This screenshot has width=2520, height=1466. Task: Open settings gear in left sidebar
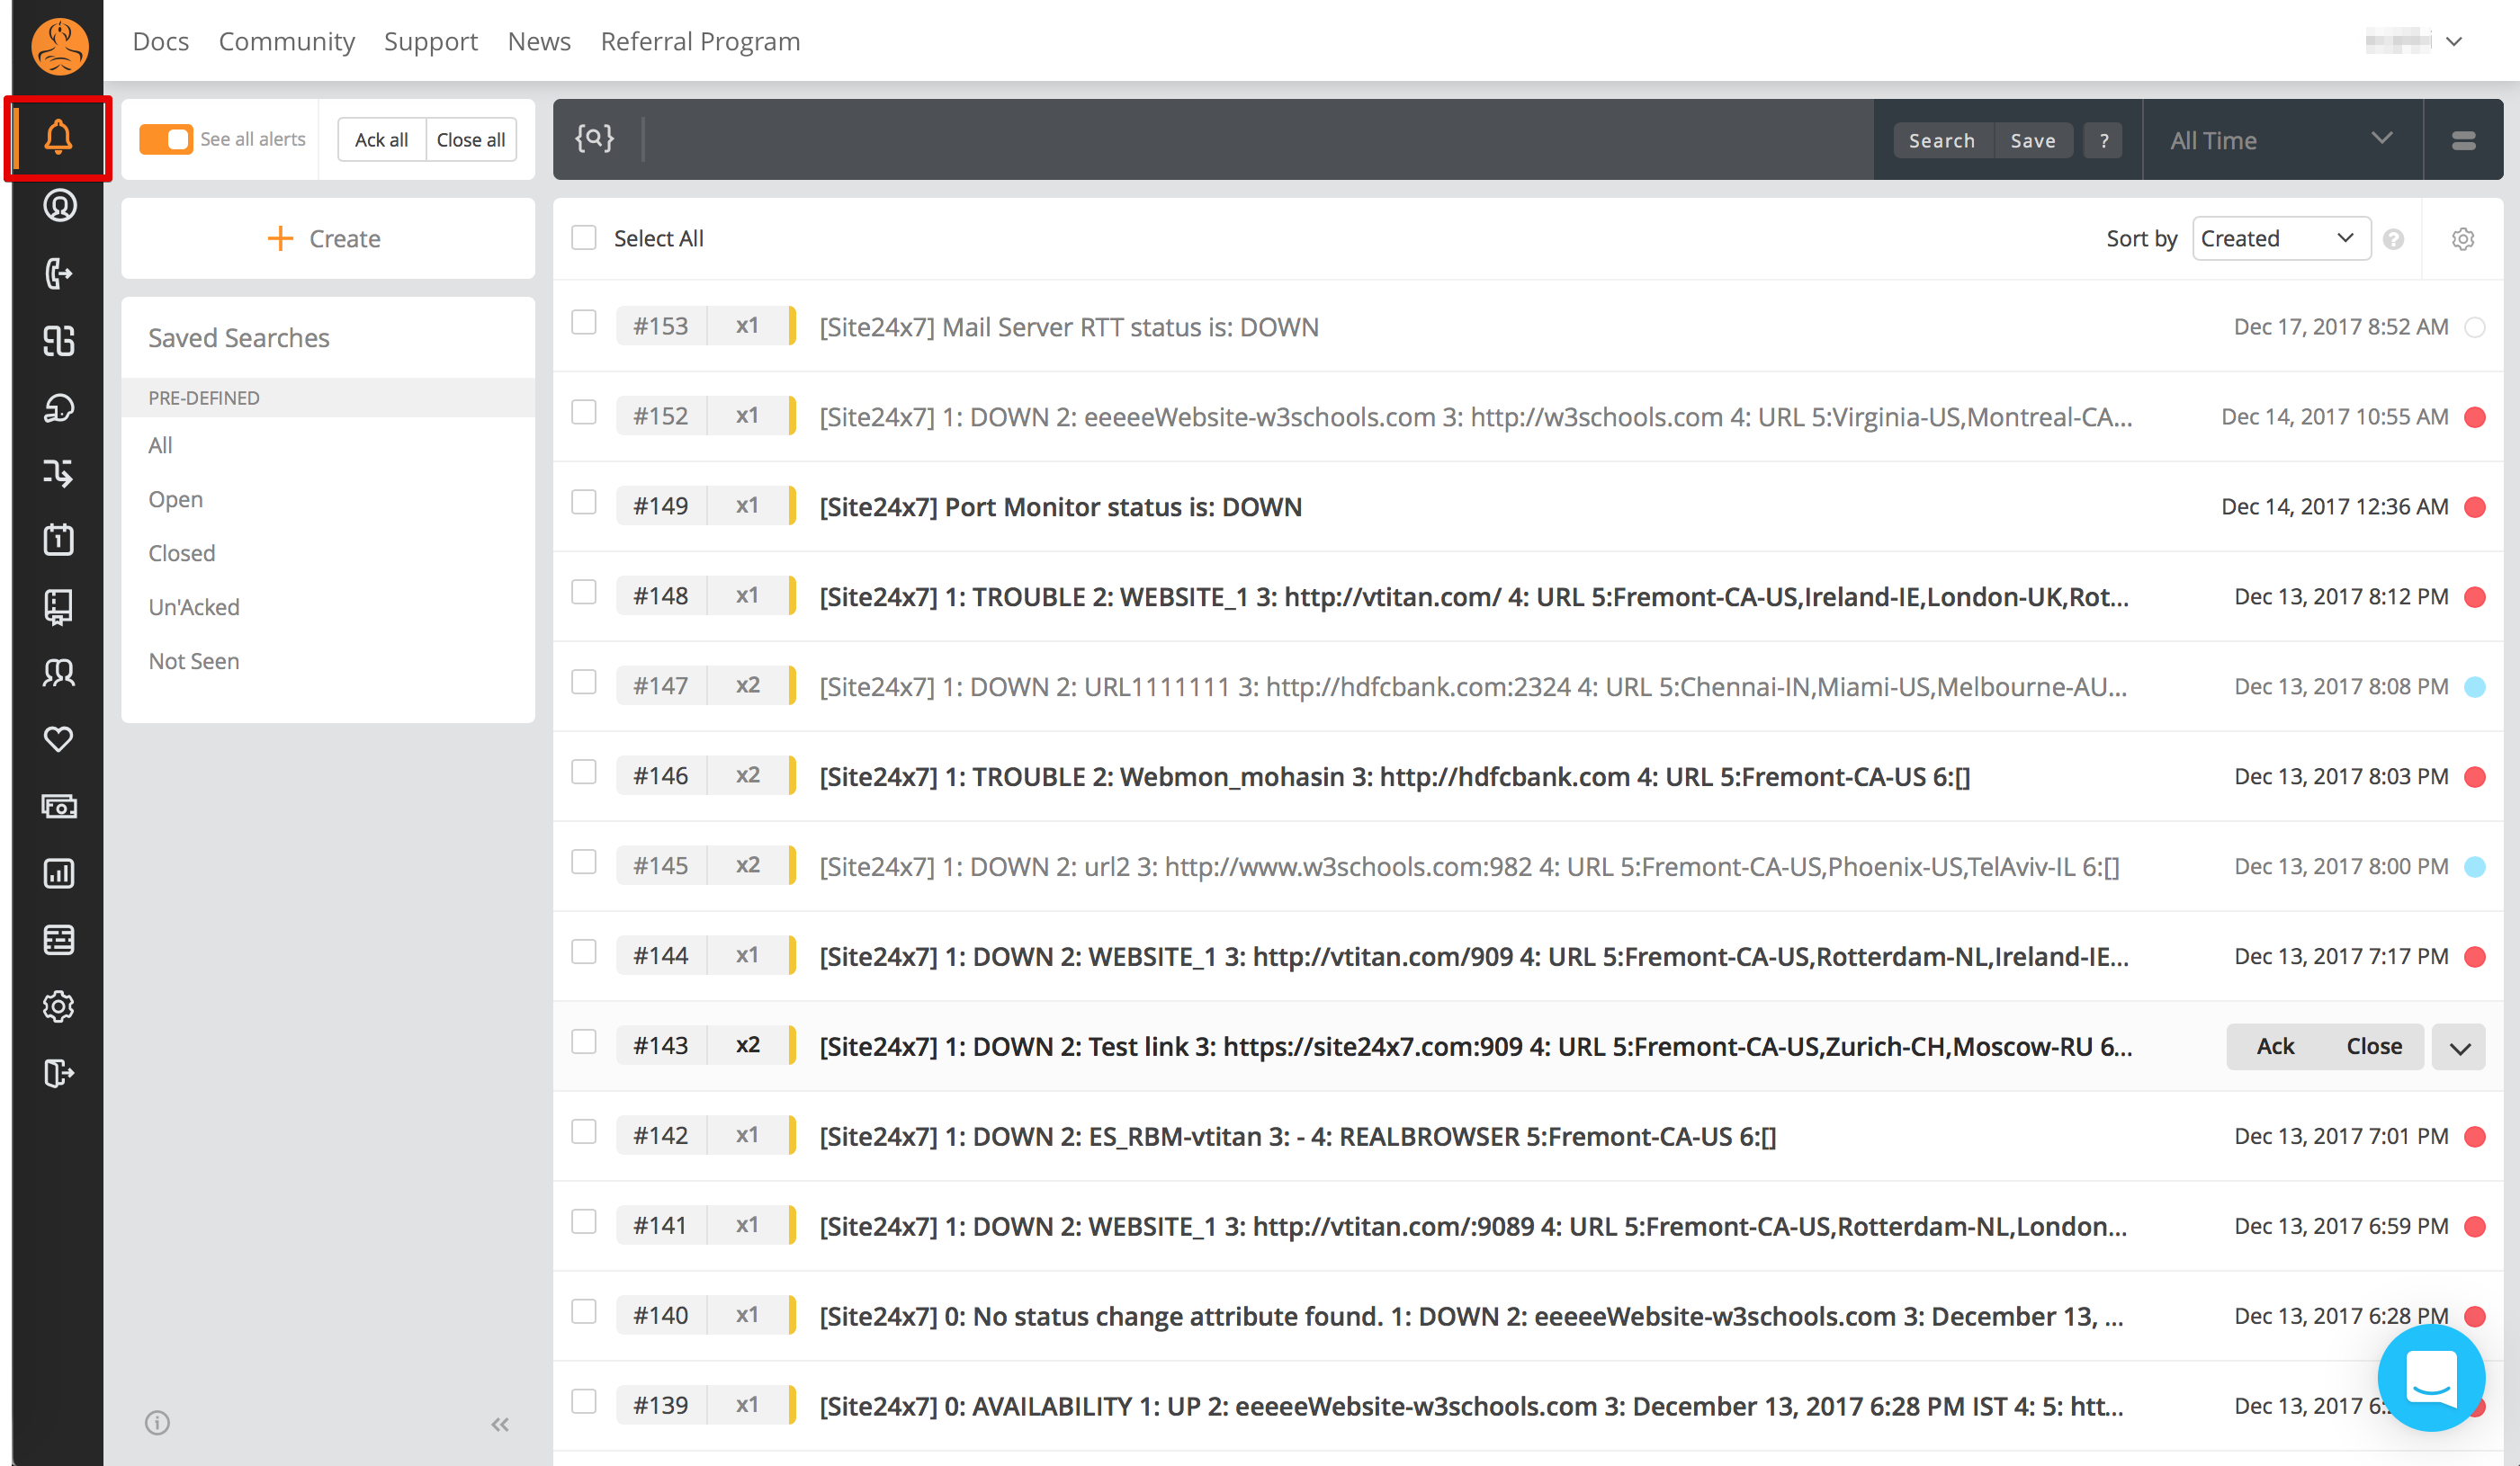(58, 1006)
